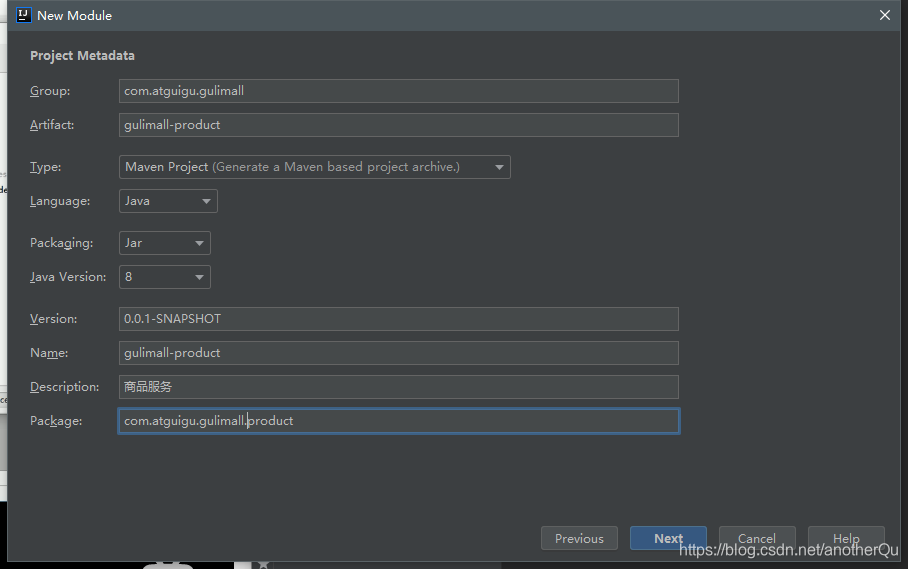Click the Group: label
The image size is (908, 569).
click(x=50, y=91)
